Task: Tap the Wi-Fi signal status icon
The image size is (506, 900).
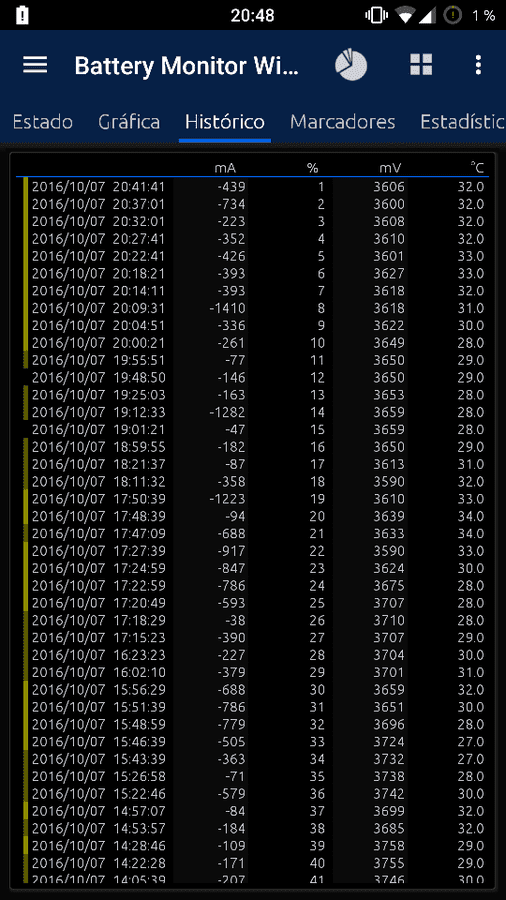Action: point(404,15)
